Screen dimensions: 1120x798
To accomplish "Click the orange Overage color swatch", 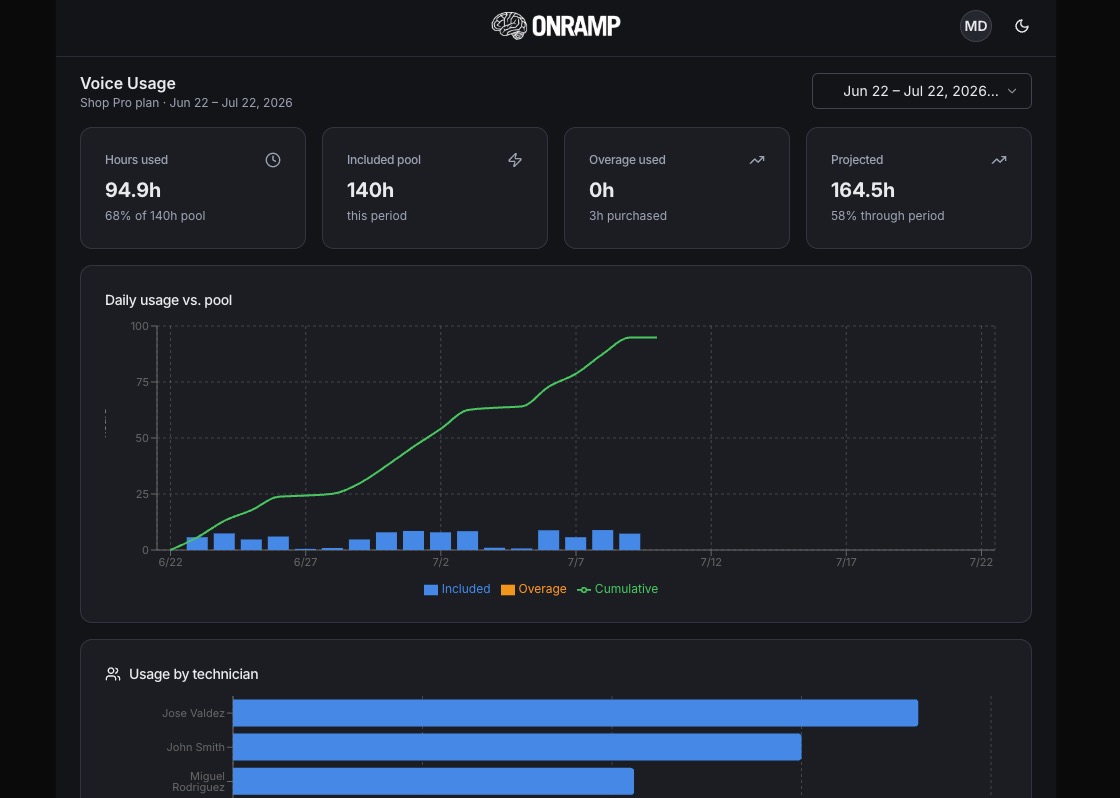I will 508,590.
